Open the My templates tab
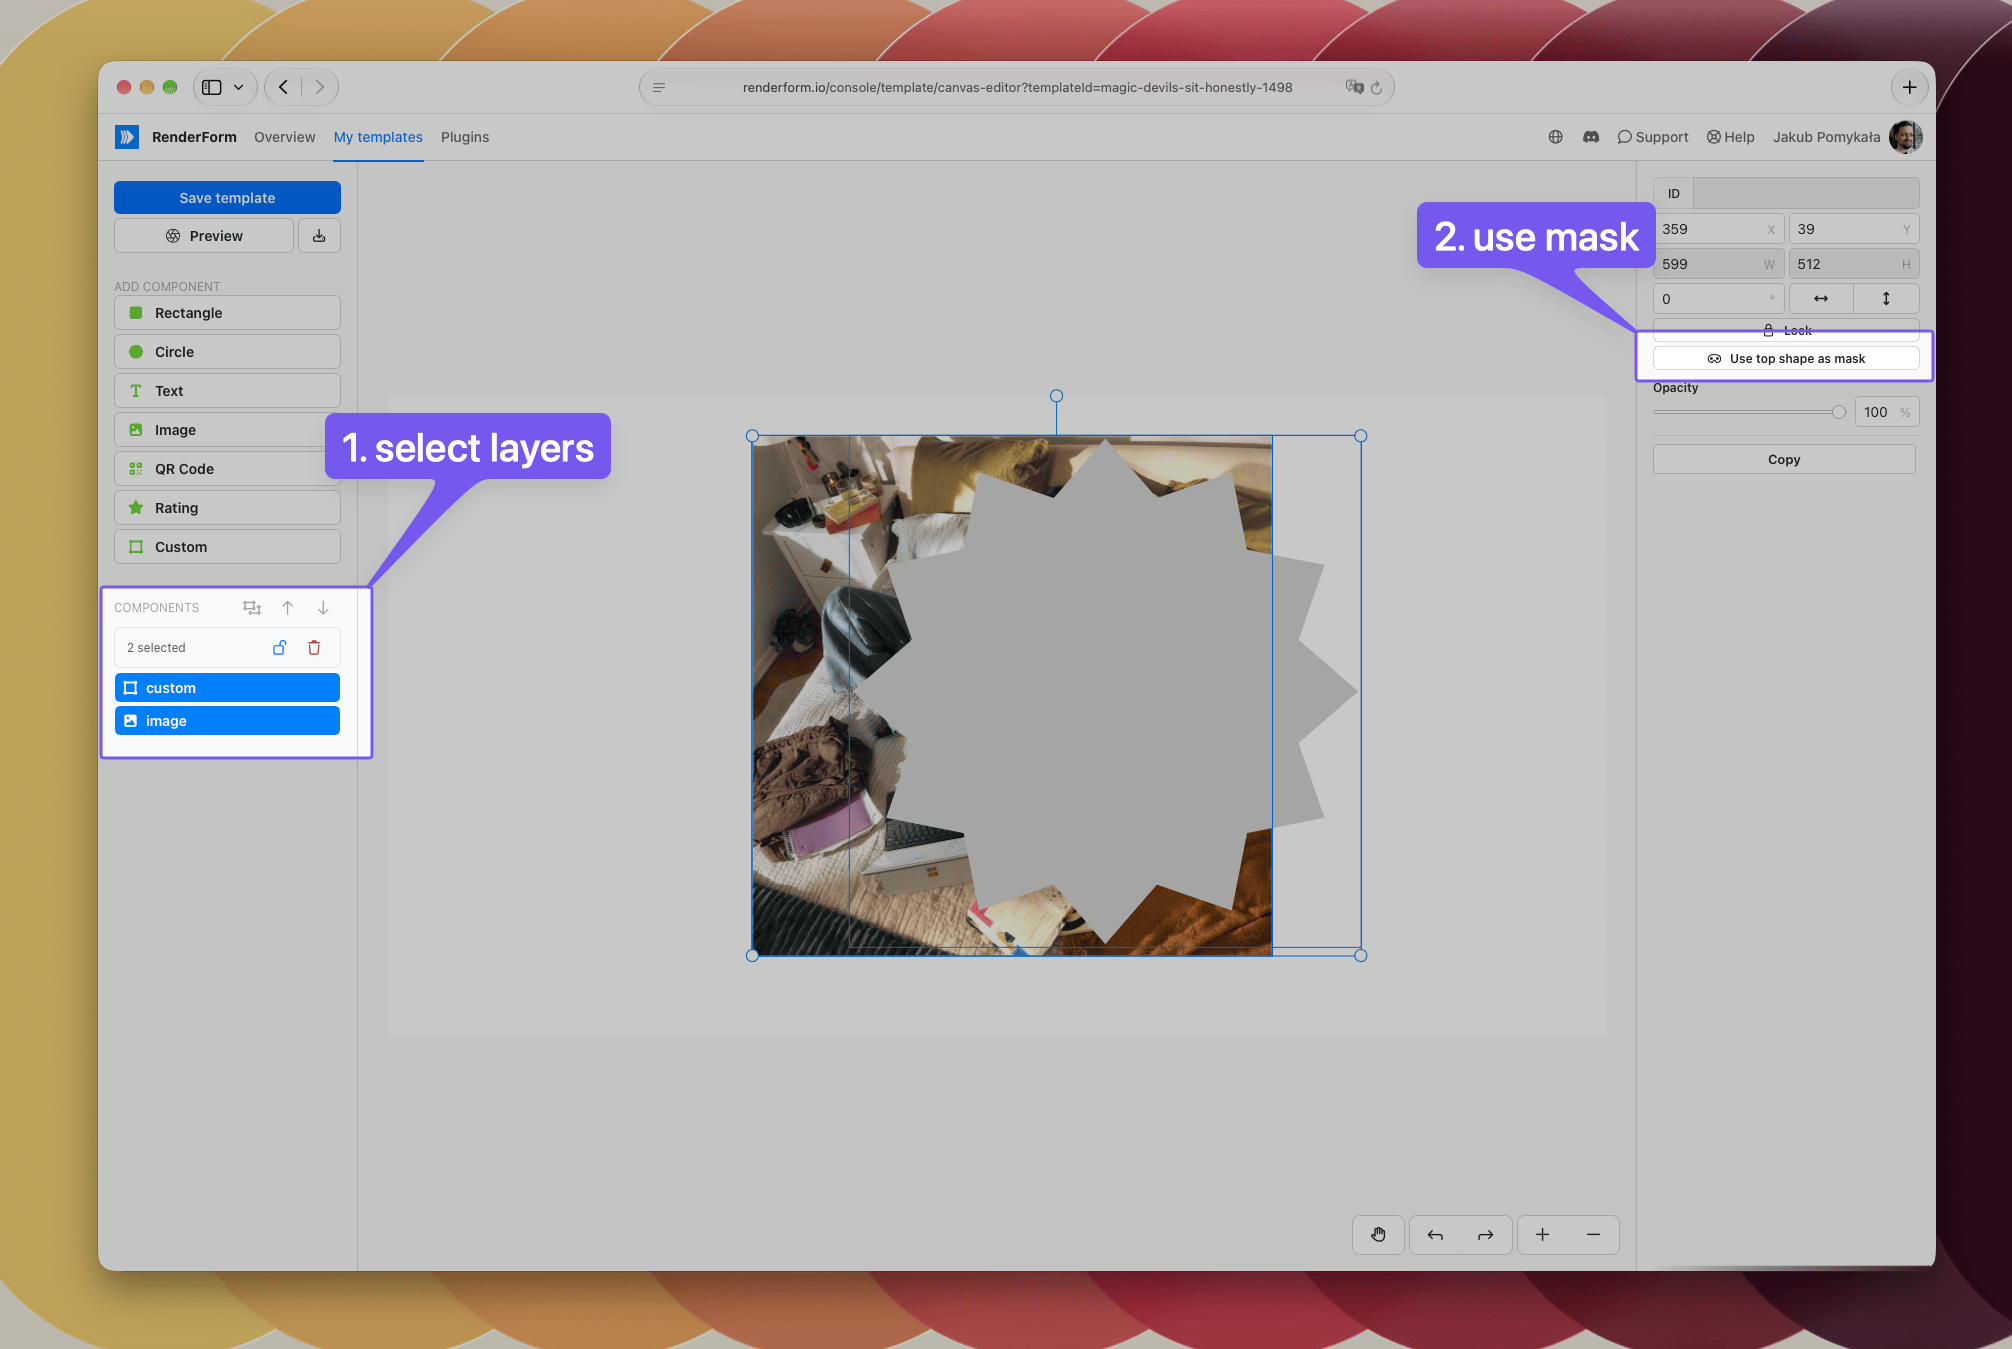This screenshot has height=1349, width=2012. [x=378, y=137]
